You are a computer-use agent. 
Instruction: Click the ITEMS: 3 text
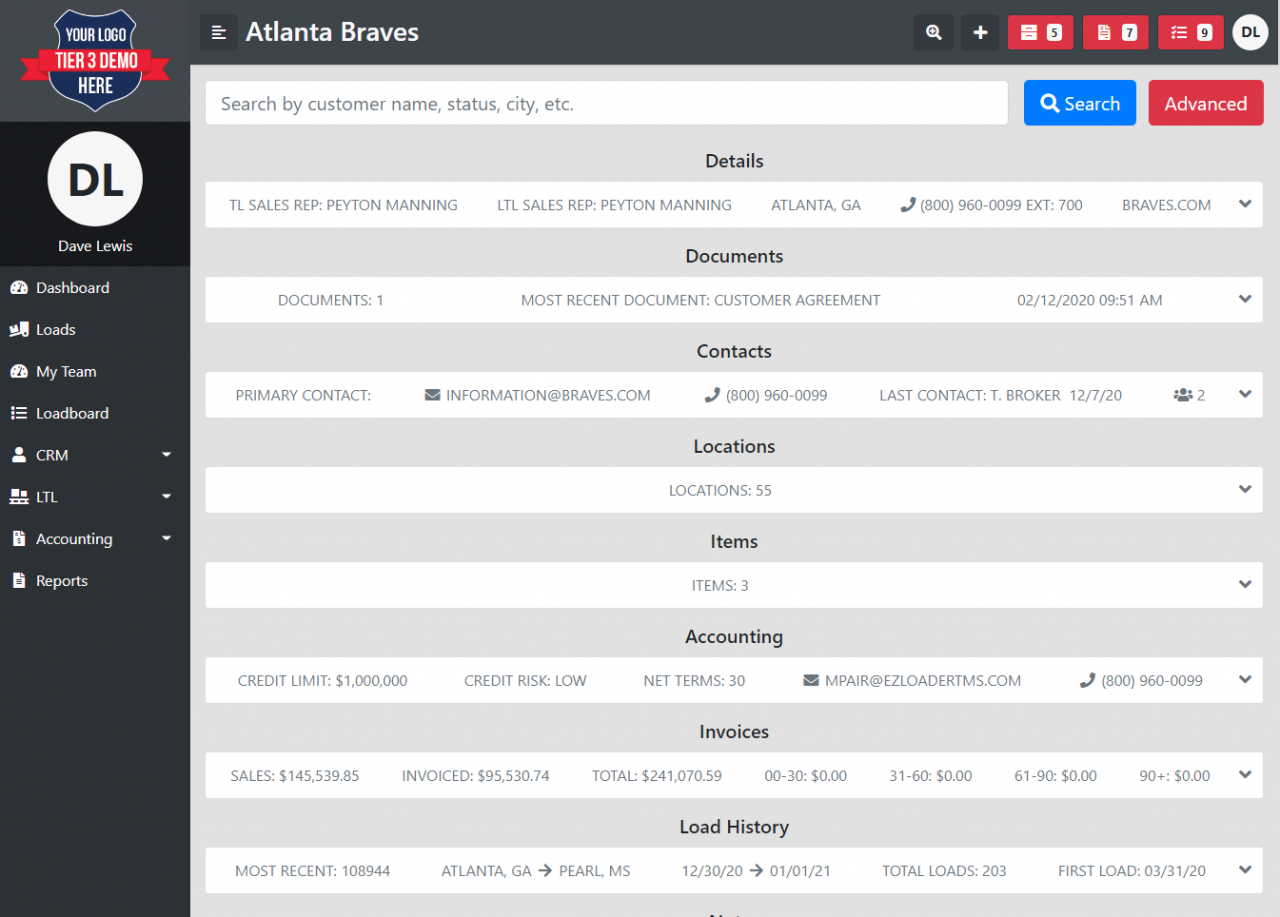pyautogui.click(x=720, y=585)
